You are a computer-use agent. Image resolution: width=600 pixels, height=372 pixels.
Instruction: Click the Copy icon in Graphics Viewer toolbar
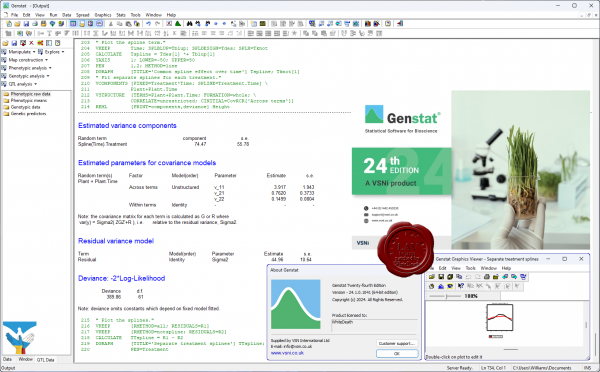(459, 277)
